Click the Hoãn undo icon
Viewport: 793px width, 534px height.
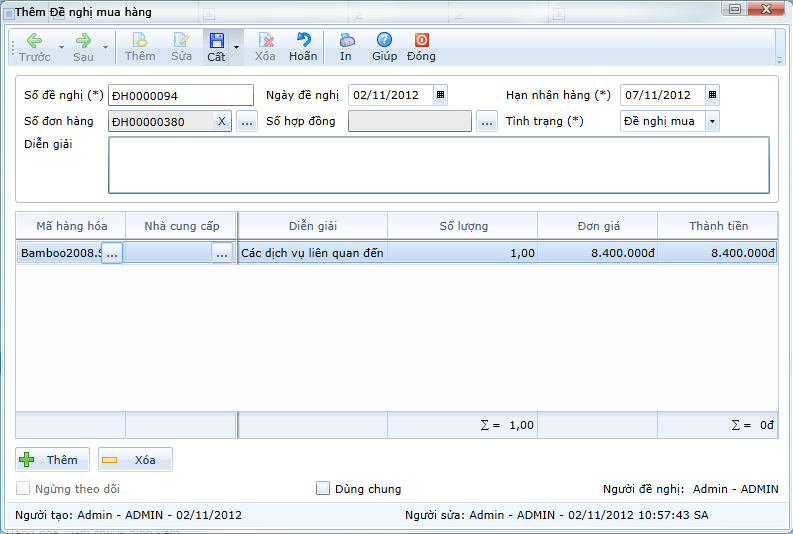click(303, 41)
